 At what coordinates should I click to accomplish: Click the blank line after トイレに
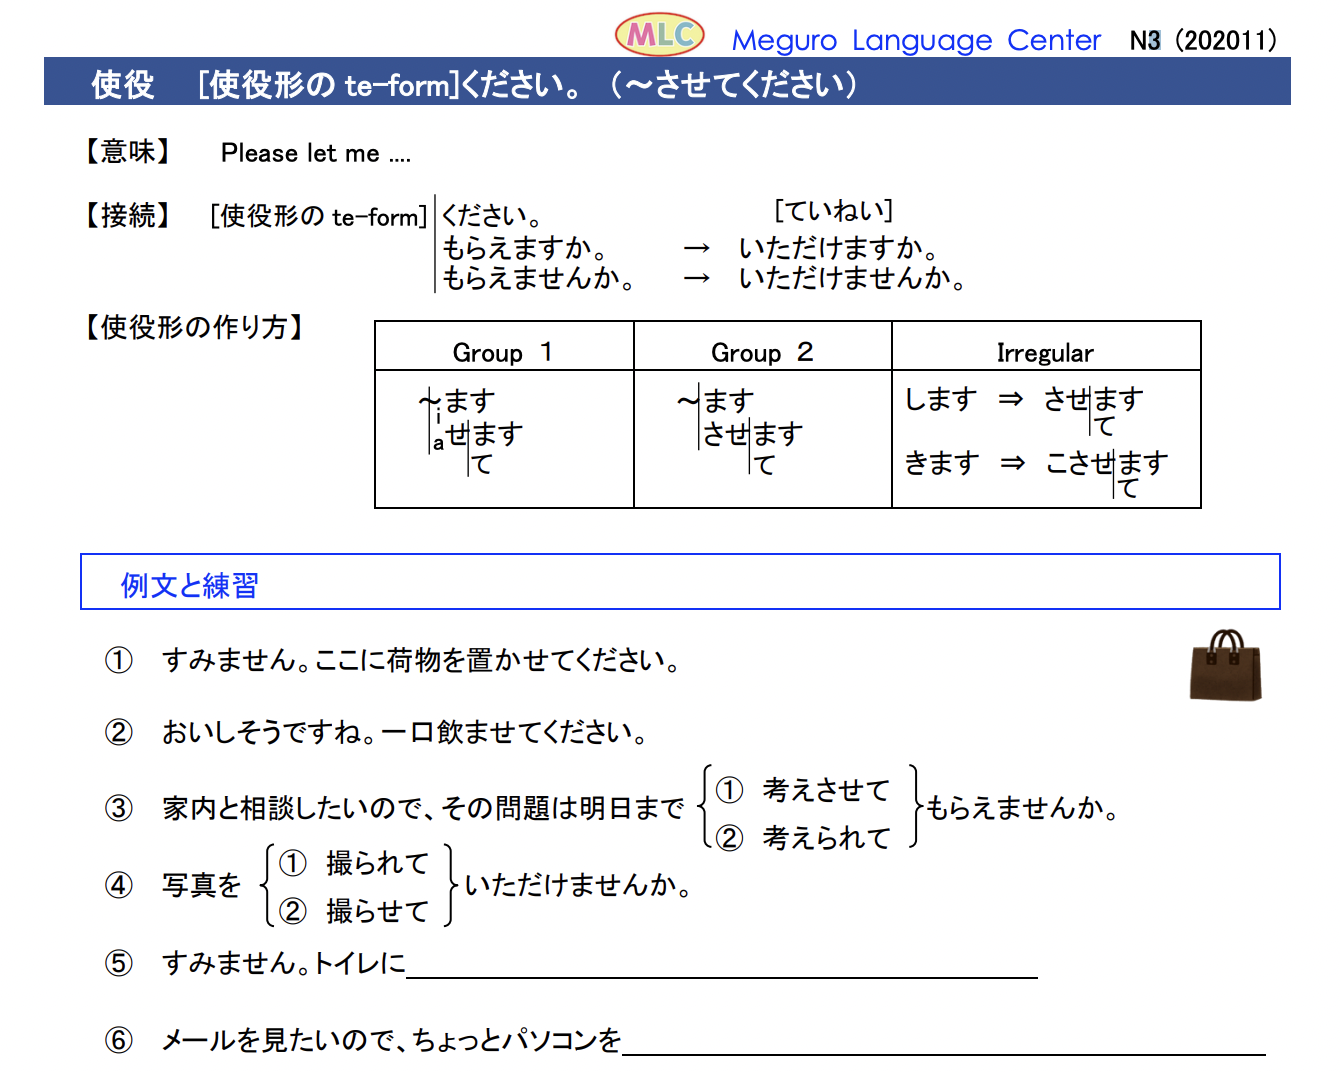tap(722, 966)
